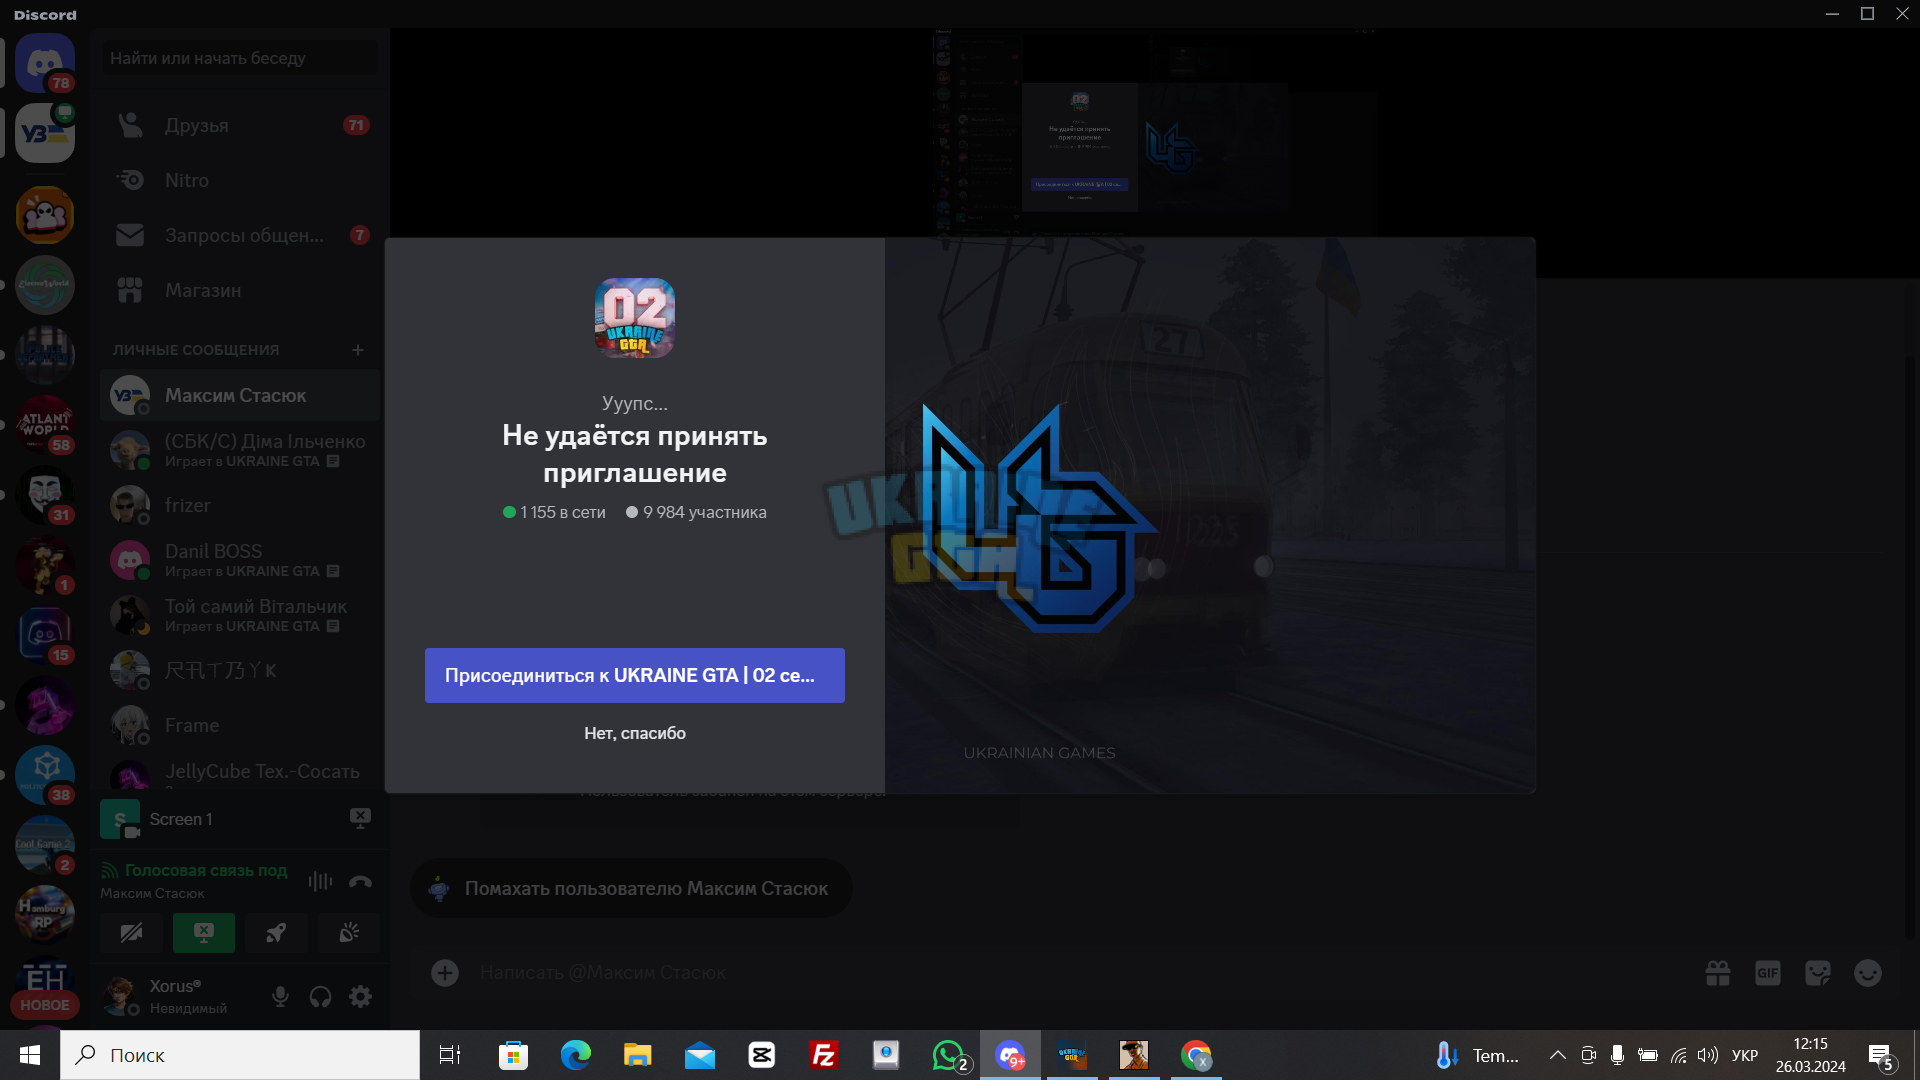Screen dimensions: 1920x1080
Task: Open the emoji picker icon
Action: 1868,973
